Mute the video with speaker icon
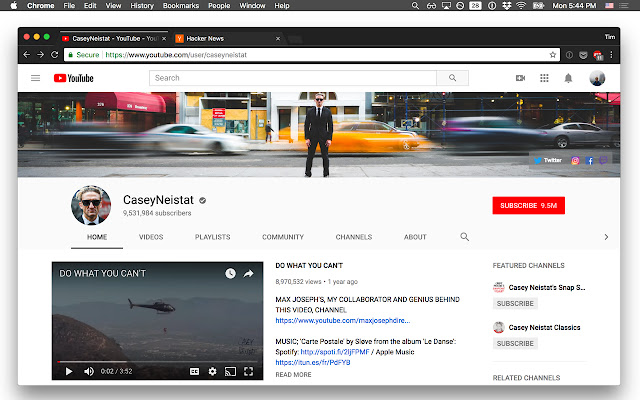This screenshot has height=400, width=640. coord(89,371)
